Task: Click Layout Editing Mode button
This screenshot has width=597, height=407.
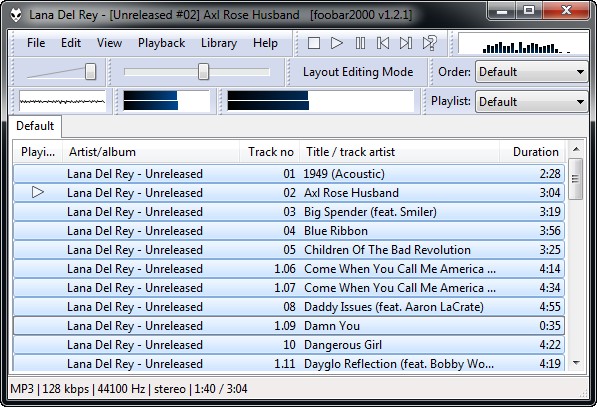Action: 358,72
